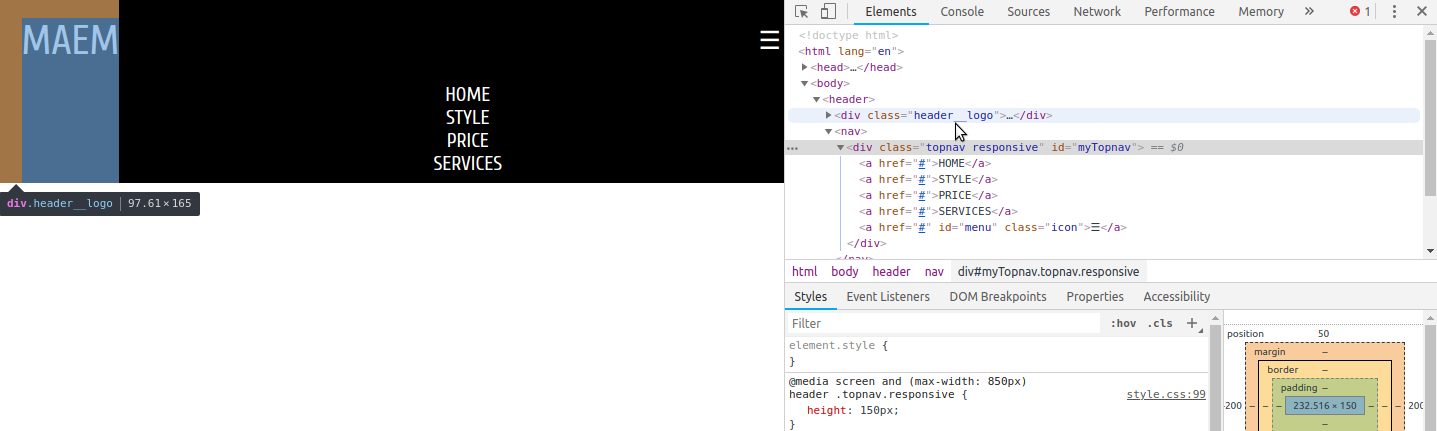This screenshot has height=431, width=1437.
Task: Click the Filter styles input field
Action: [x=943, y=323]
